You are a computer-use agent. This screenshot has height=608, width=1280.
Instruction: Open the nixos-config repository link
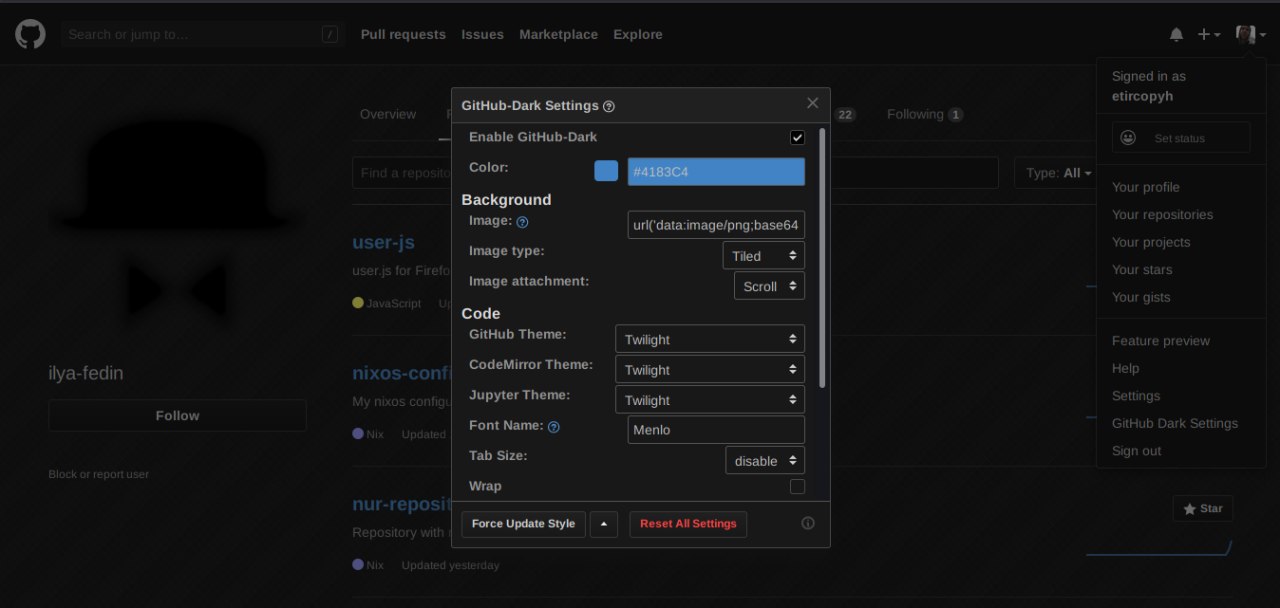(x=402, y=373)
